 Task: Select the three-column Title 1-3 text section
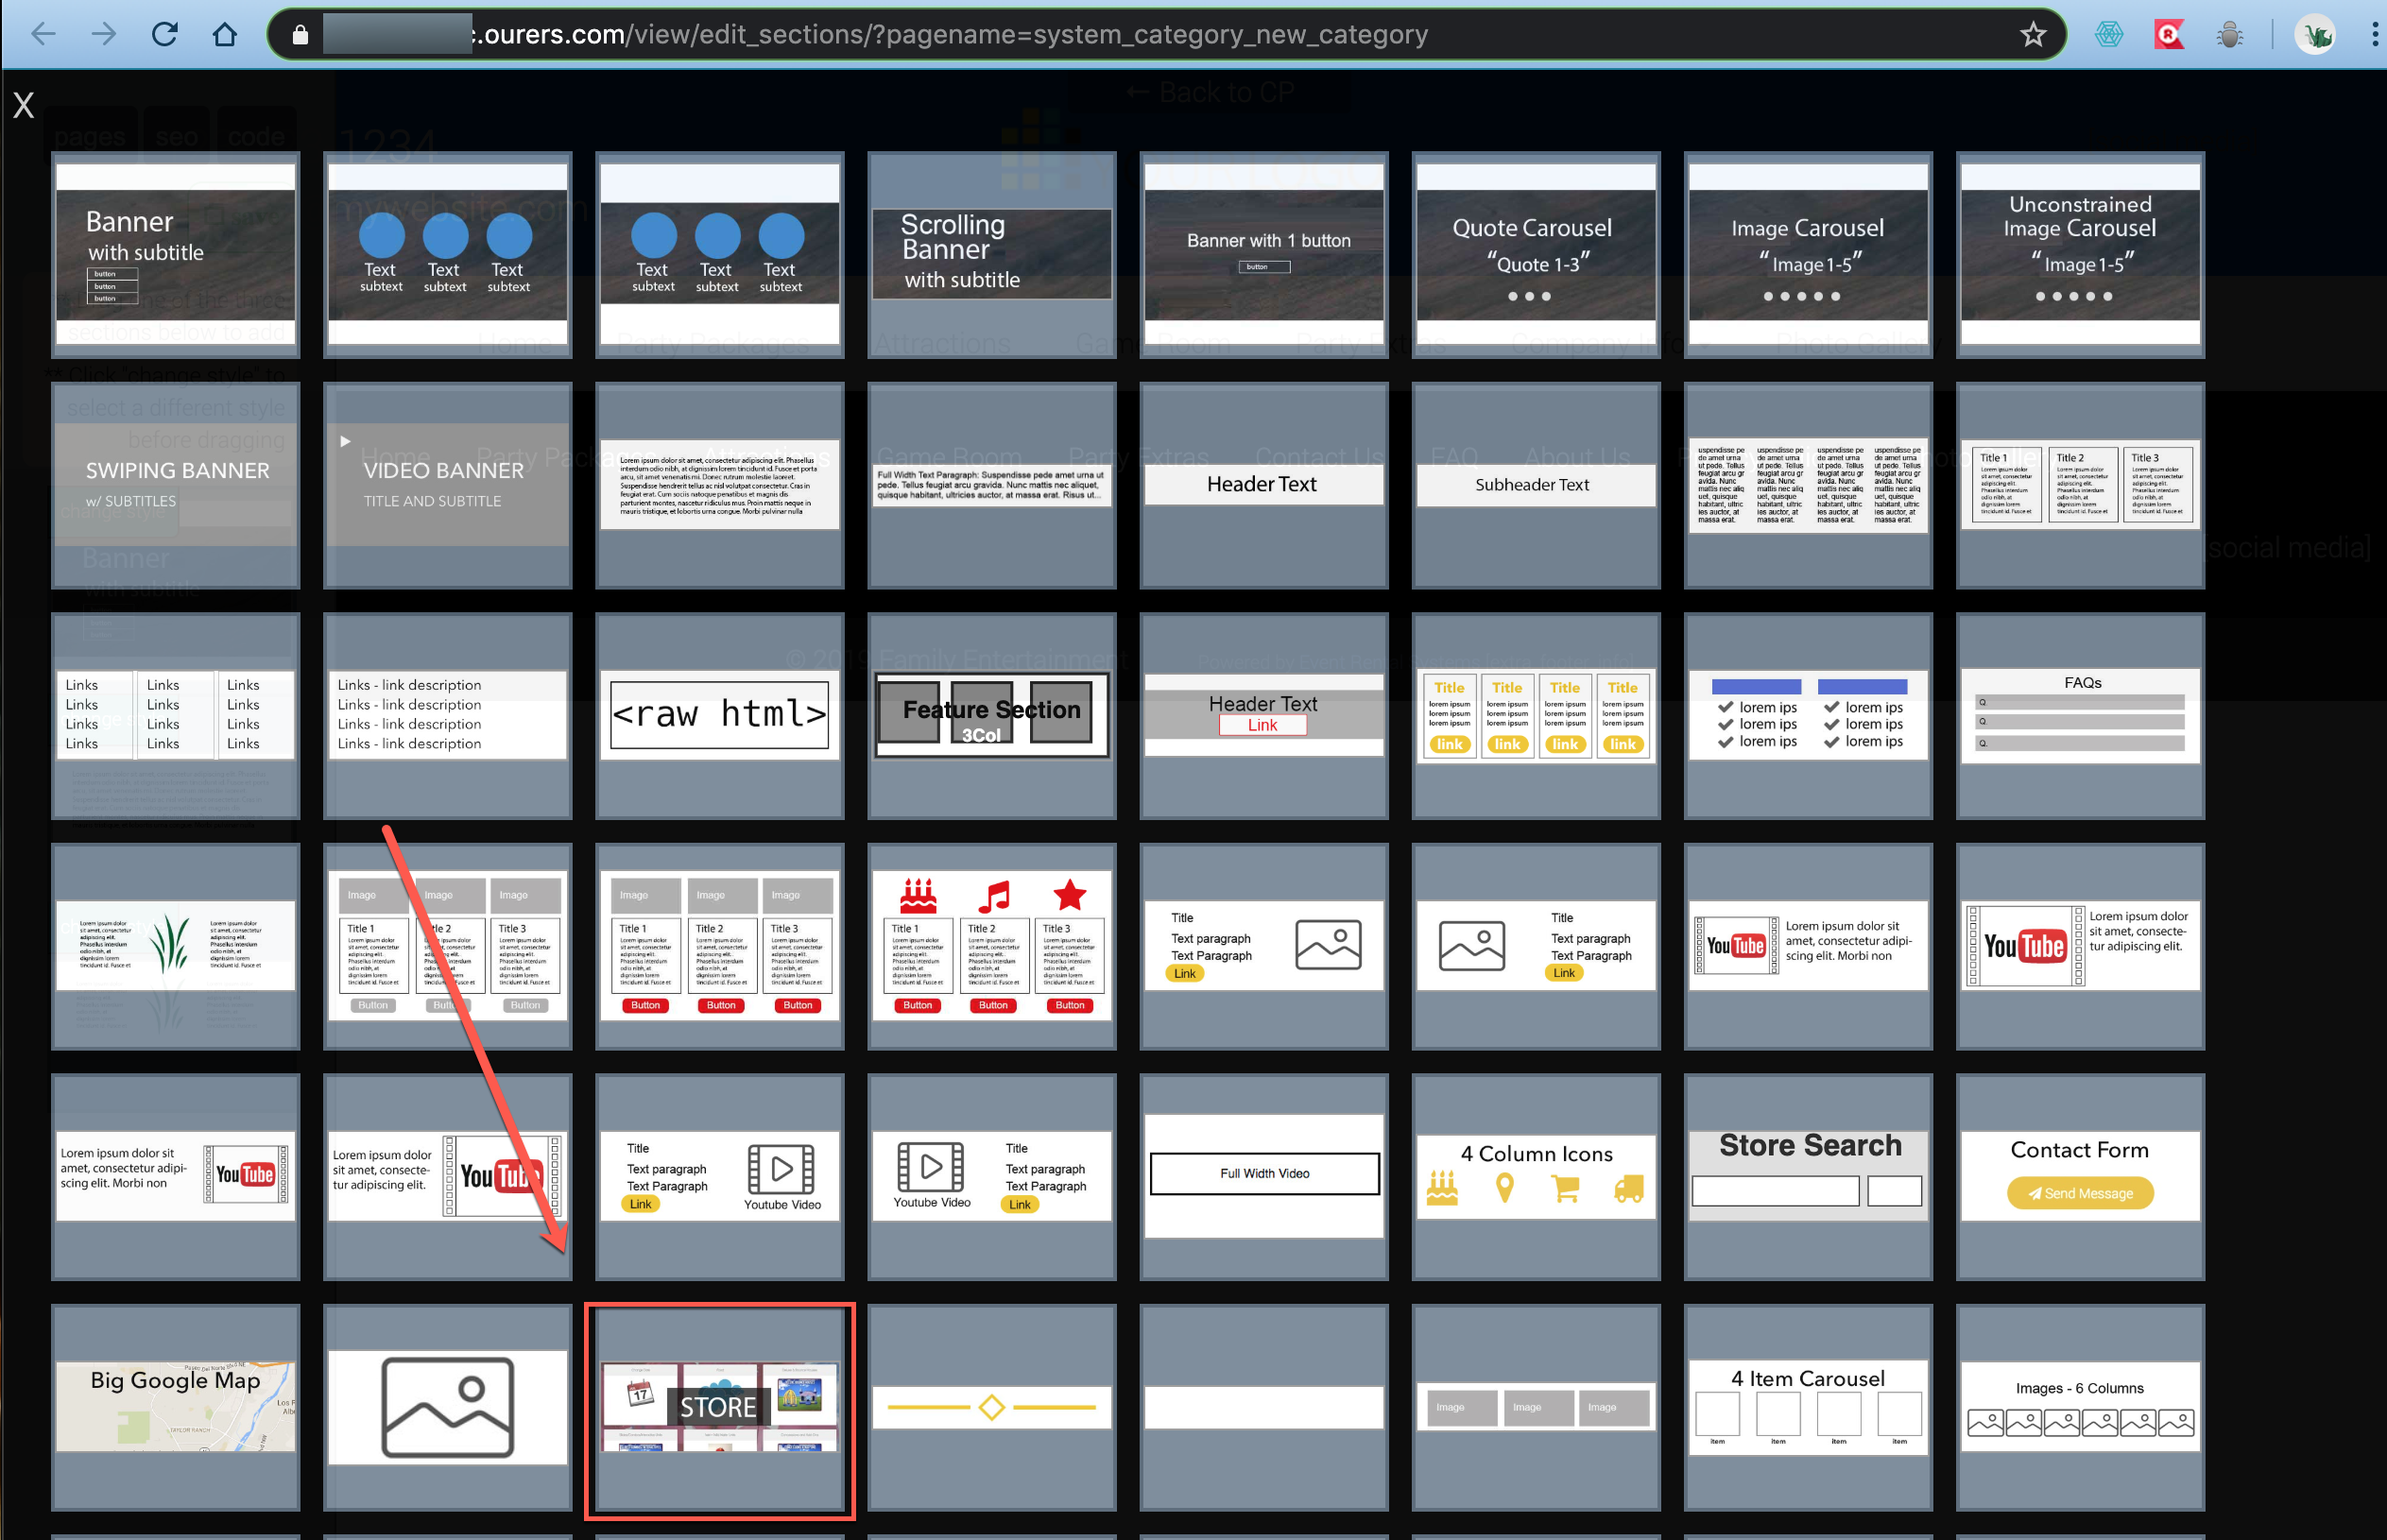pos(2080,485)
